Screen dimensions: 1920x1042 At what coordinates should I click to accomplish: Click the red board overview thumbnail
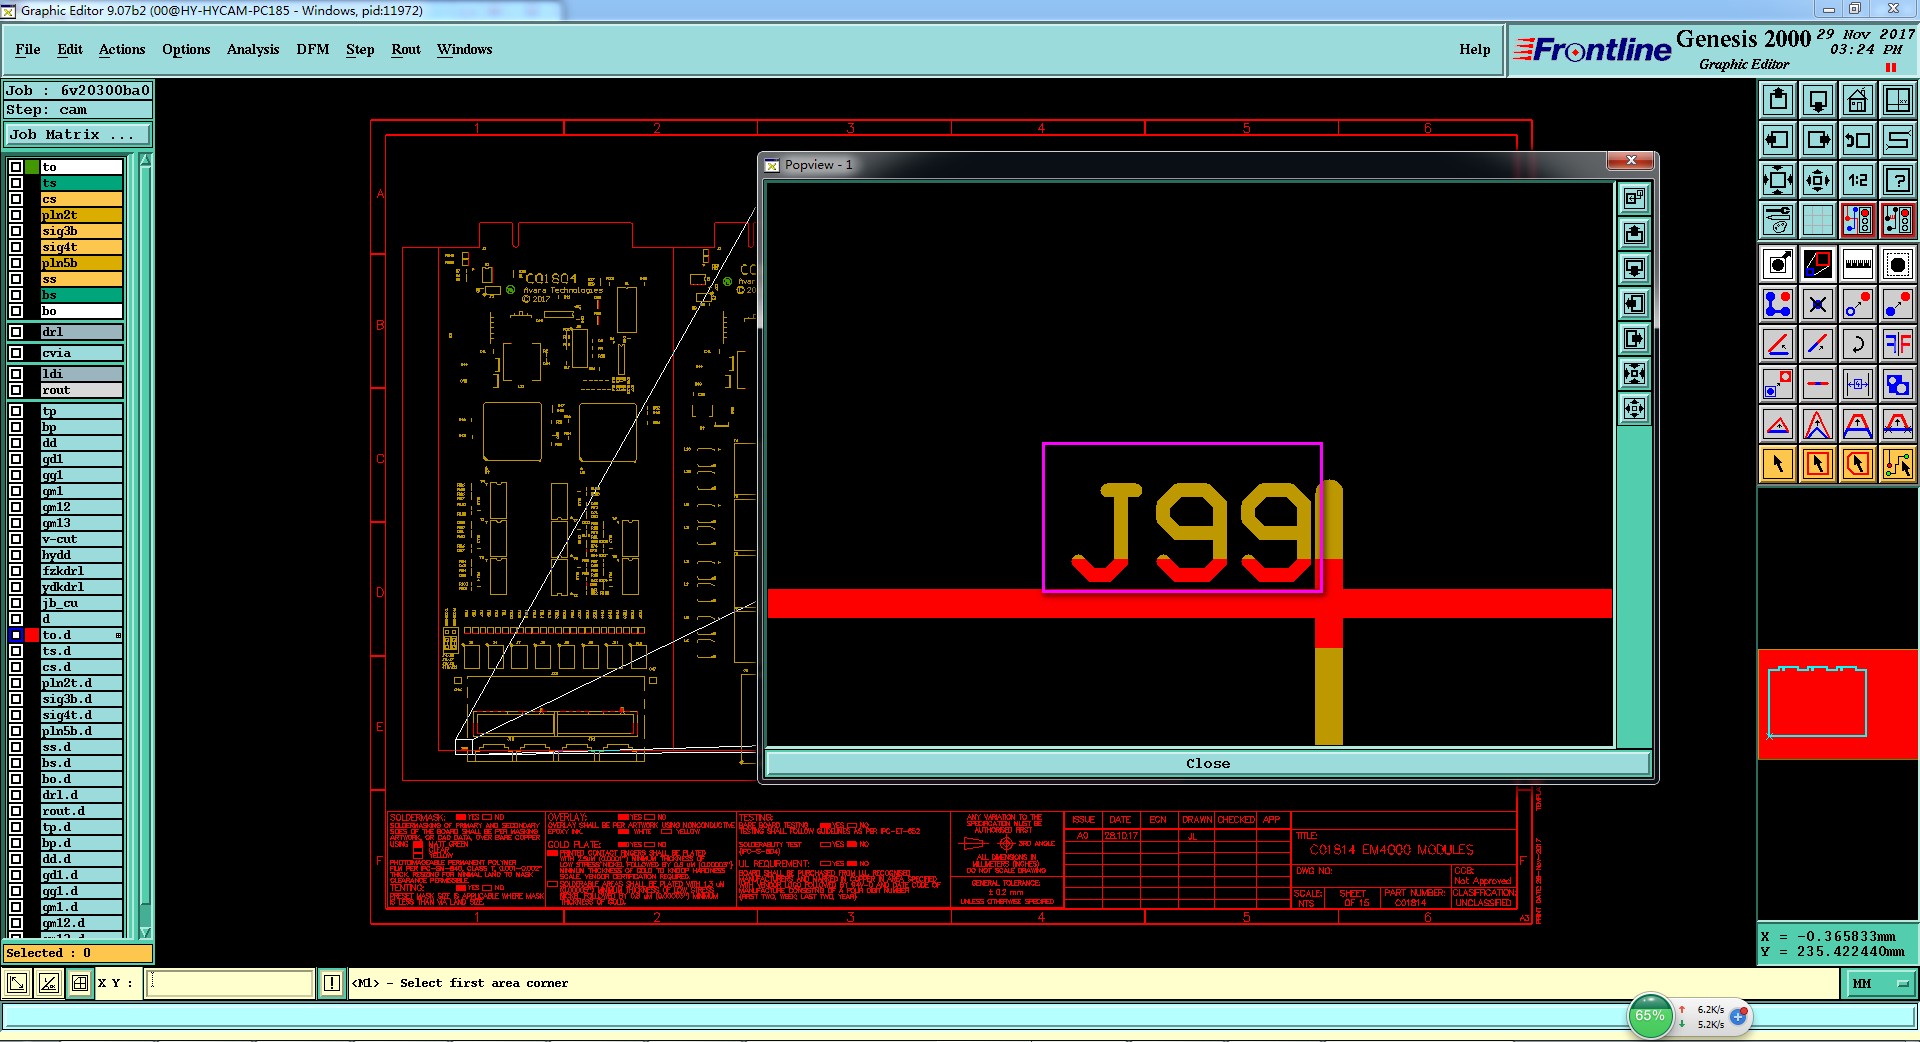coord(1837,704)
